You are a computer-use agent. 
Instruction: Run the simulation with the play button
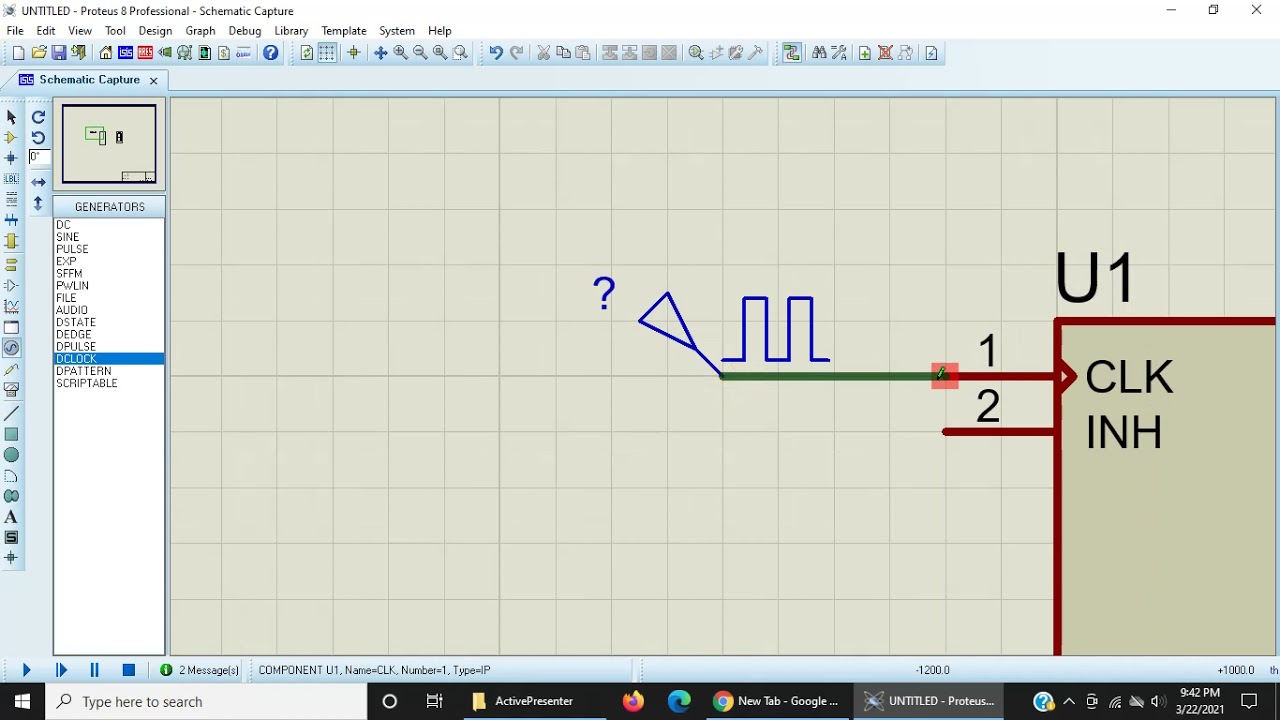pos(27,670)
